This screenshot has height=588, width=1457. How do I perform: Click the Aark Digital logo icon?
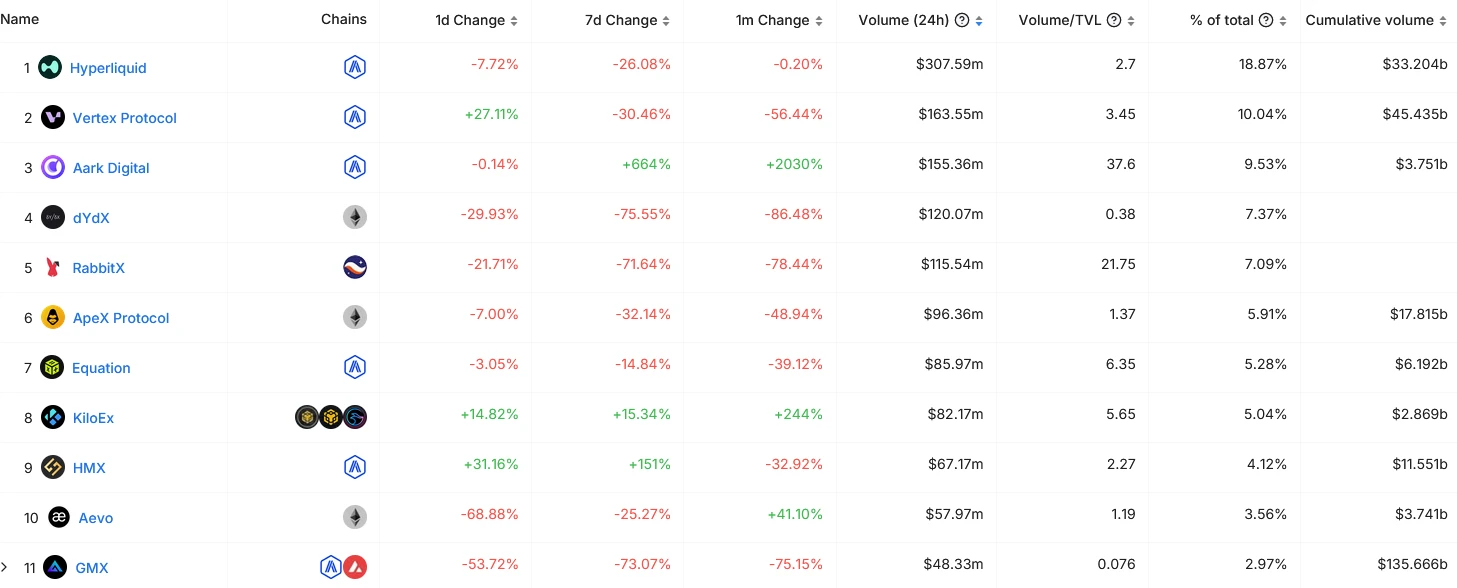[53, 168]
